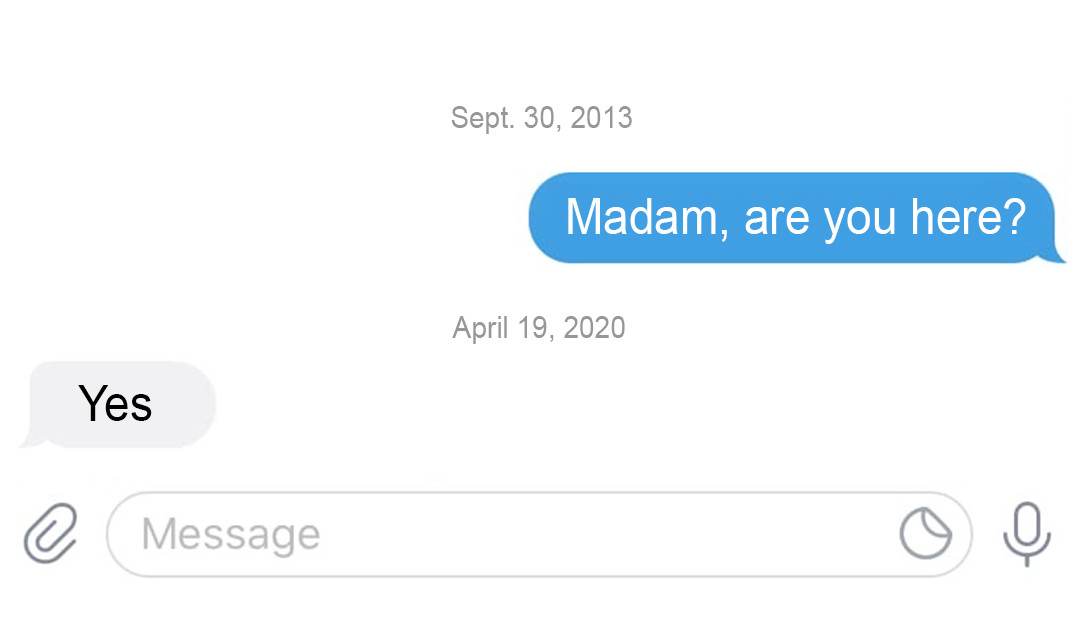This screenshot has width=1080, height=641.
Task: Click the "Yes" text in the received message
Action: (x=115, y=403)
